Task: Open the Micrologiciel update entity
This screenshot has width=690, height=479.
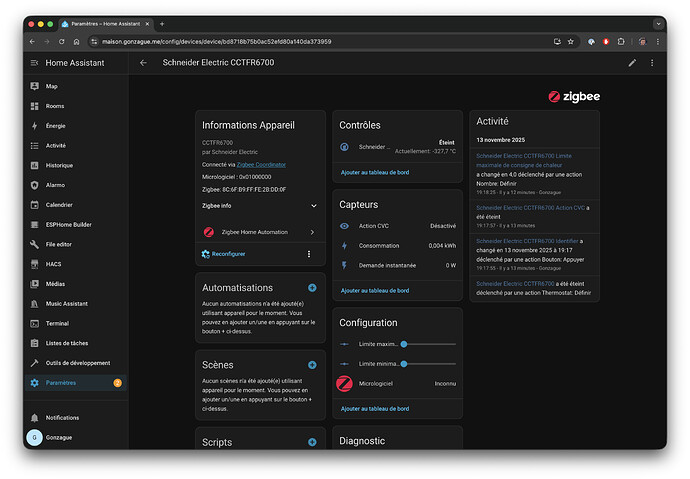Action: [x=397, y=384]
